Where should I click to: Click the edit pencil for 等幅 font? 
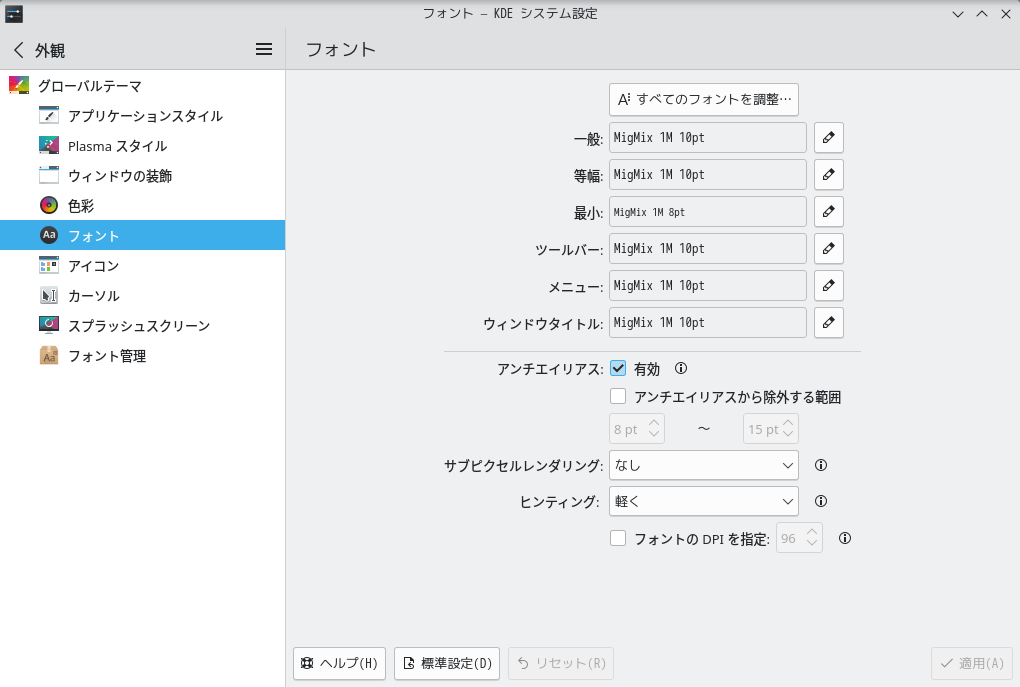(828, 175)
